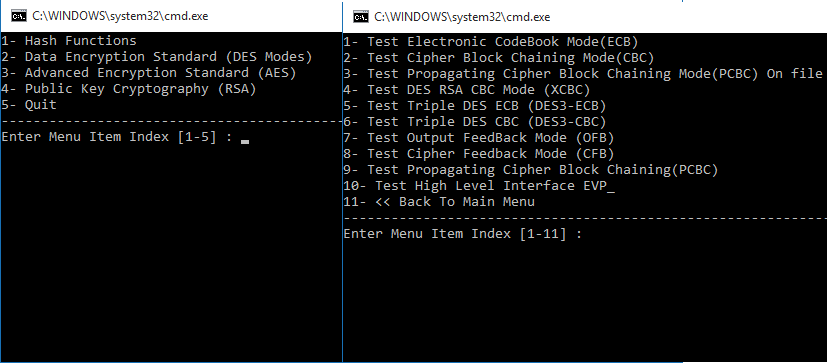Click the Advanced Encryption Standard (AES) line

[x=149, y=72]
